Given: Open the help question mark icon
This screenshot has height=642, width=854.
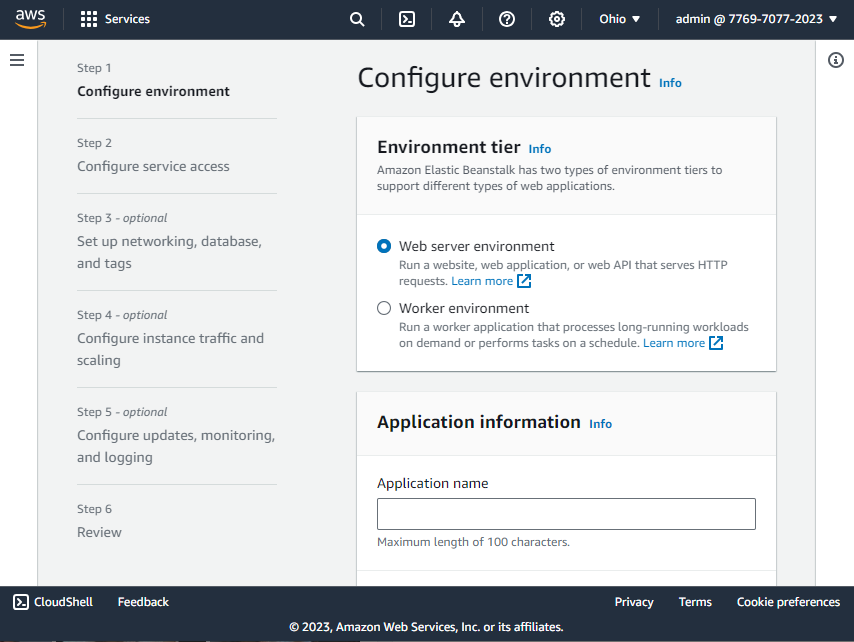Looking at the screenshot, I should click(x=507, y=20).
